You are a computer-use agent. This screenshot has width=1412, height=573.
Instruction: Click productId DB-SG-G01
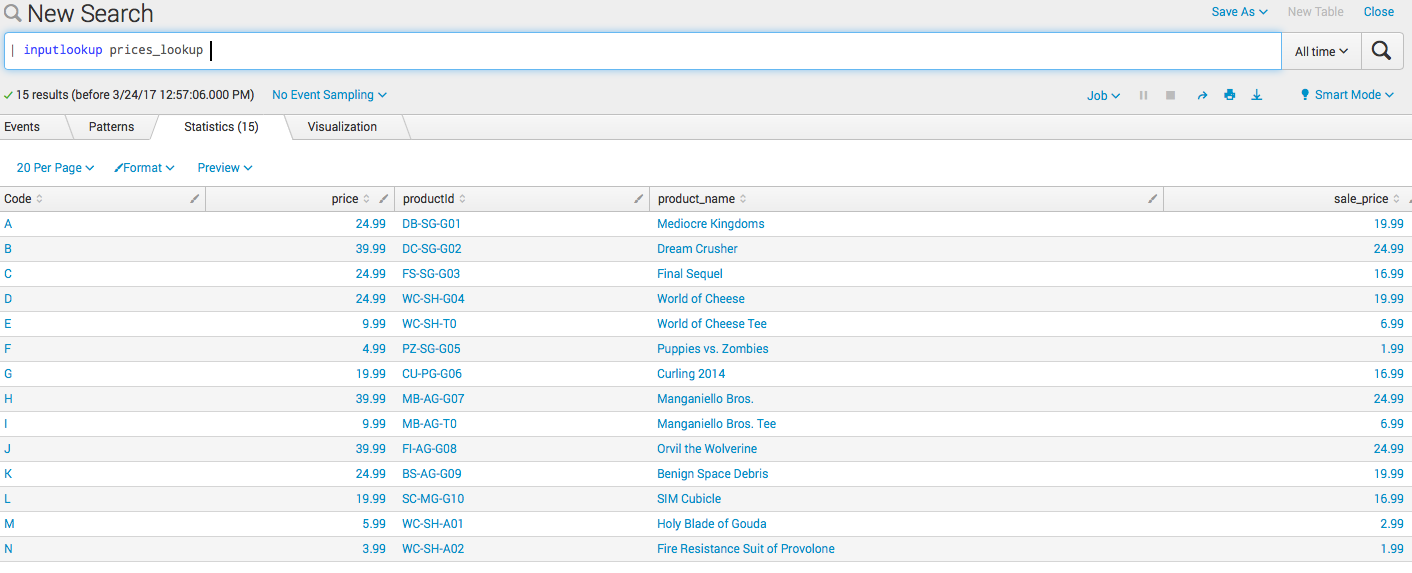[432, 224]
